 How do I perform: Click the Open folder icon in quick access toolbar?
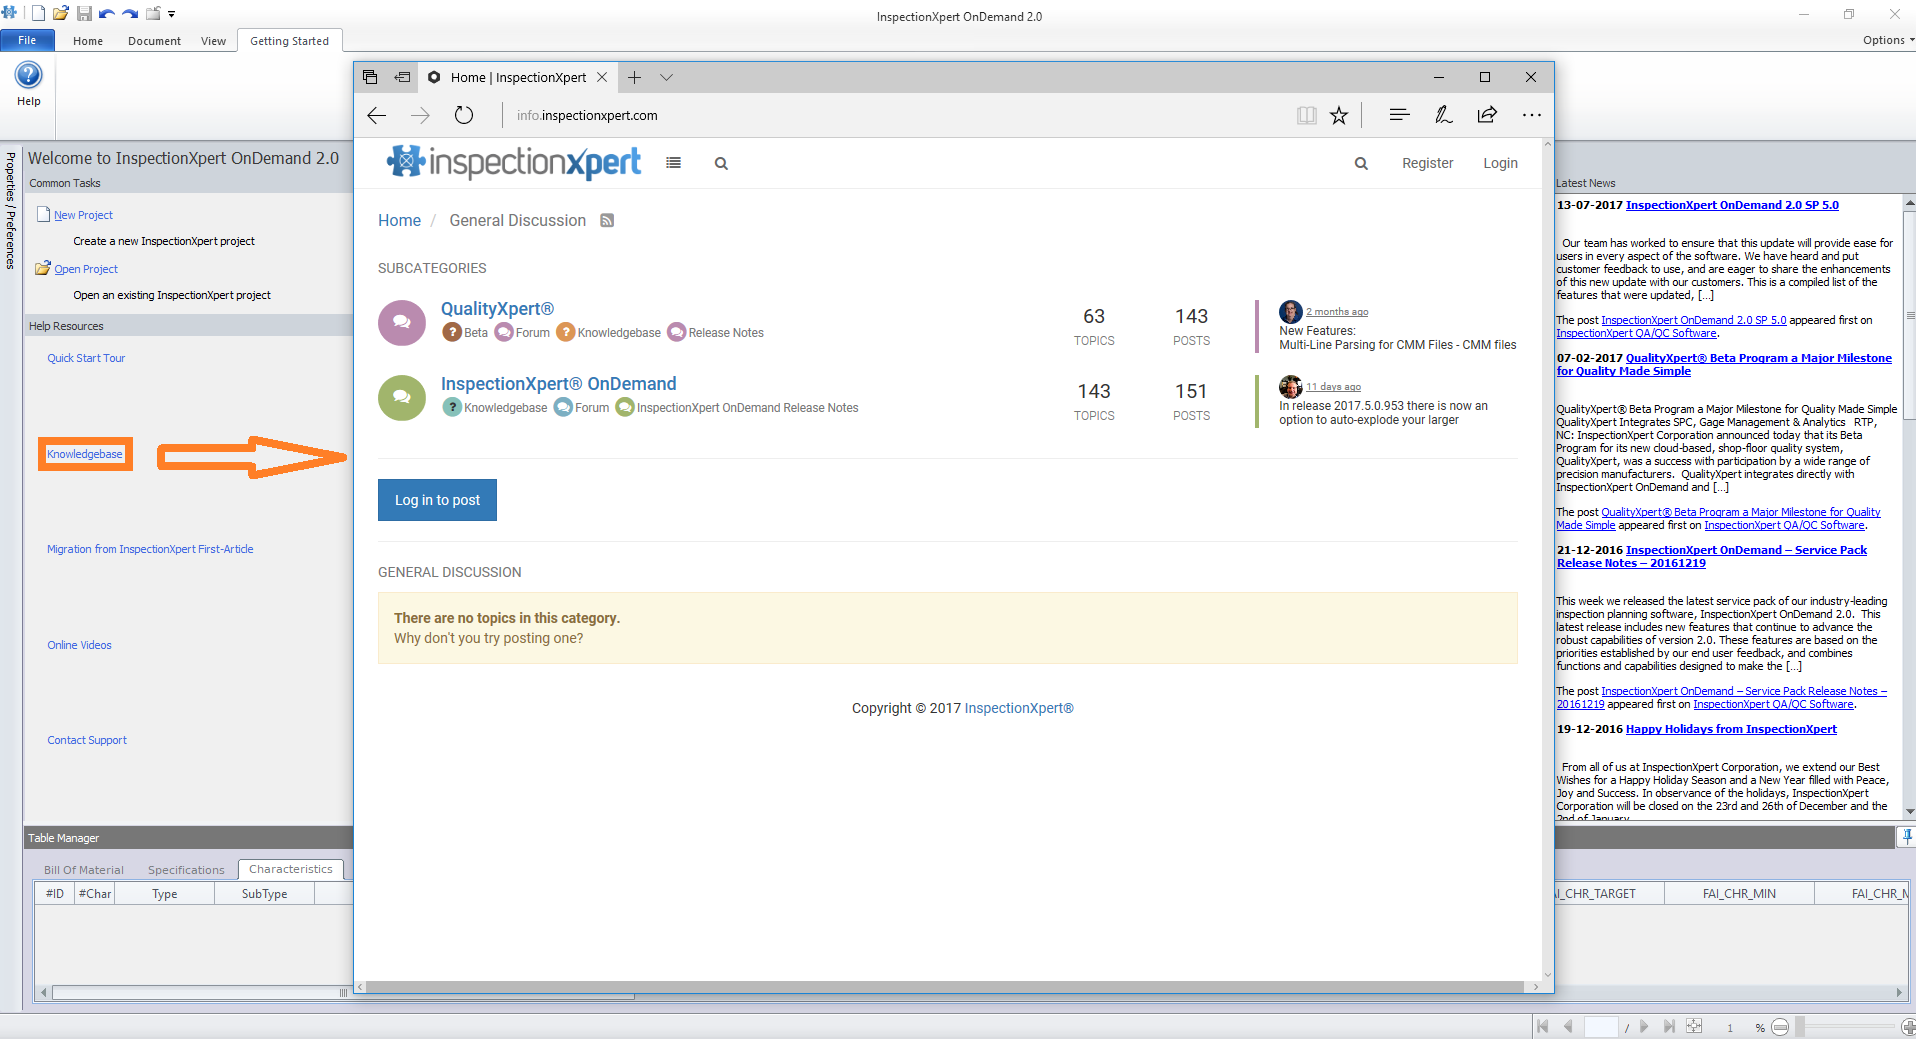(61, 13)
